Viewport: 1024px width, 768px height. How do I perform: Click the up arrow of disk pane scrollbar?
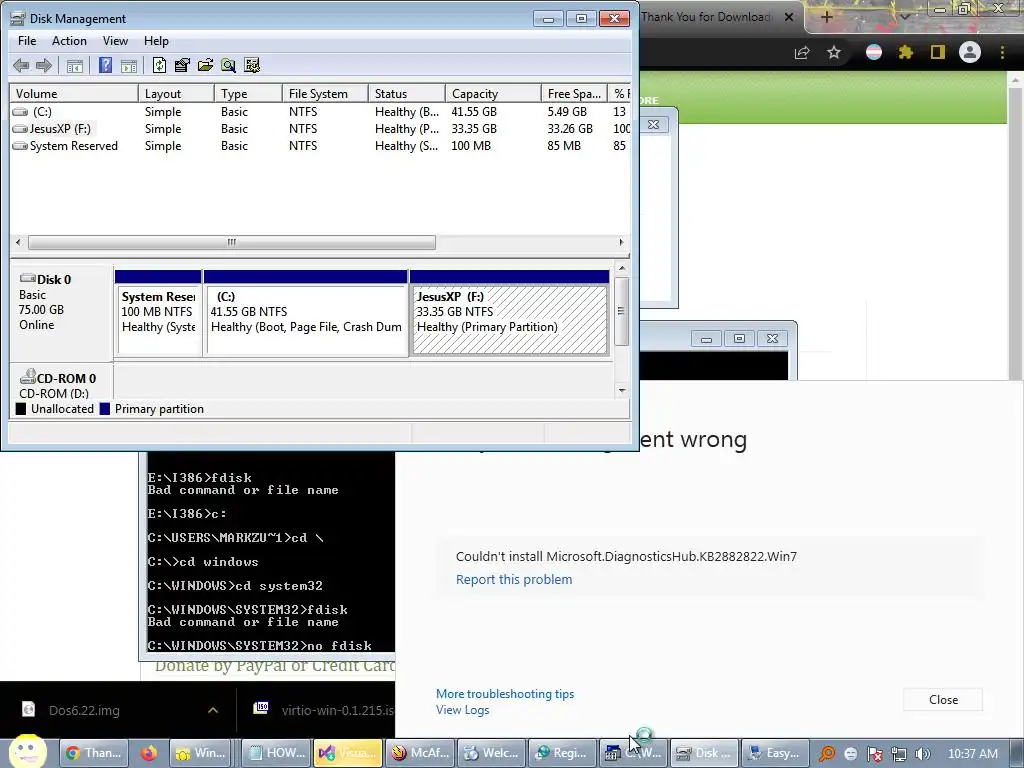[622, 268]
